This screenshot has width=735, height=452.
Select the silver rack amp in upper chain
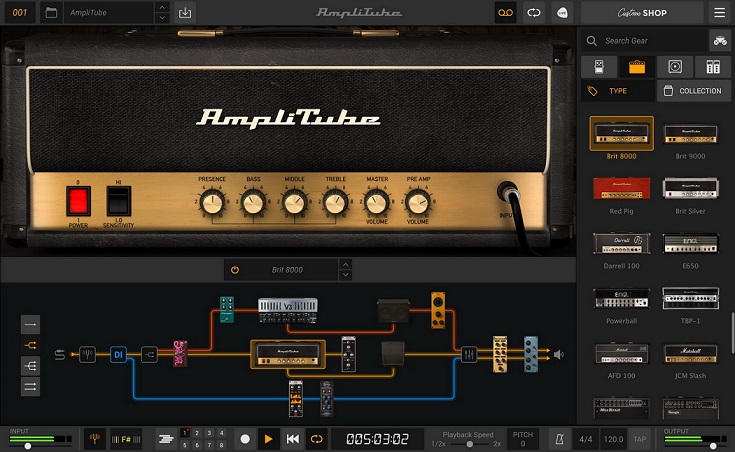click(288, 310)
